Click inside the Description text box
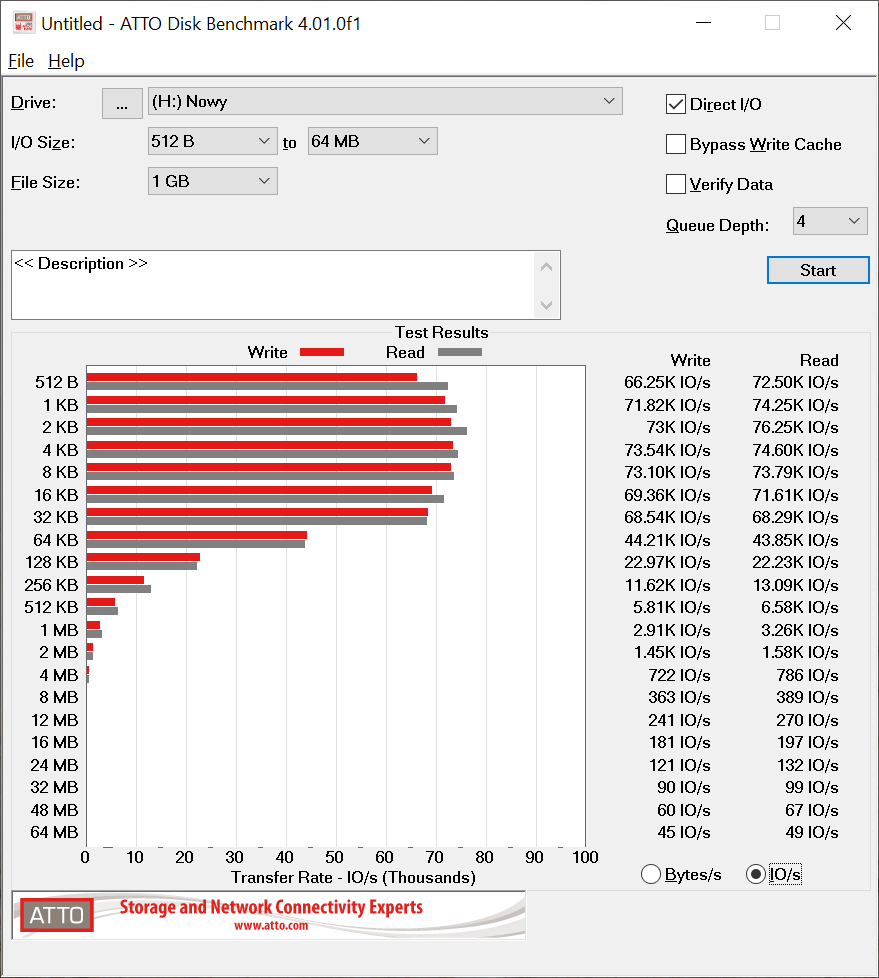The width and height of the screenshot is (879, 978). pyautogui.click(x=273, y=285)
